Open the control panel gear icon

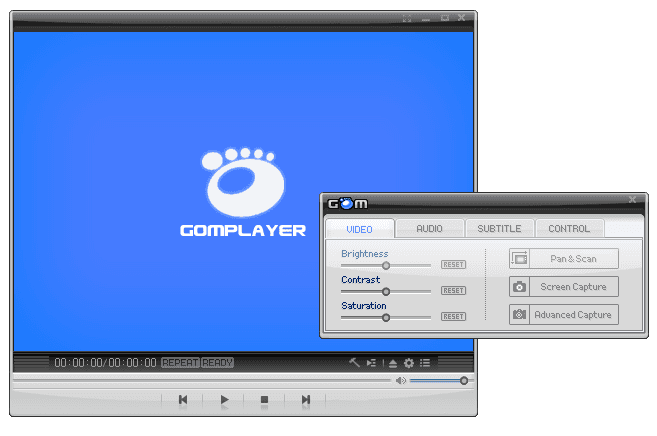[409, 363]
